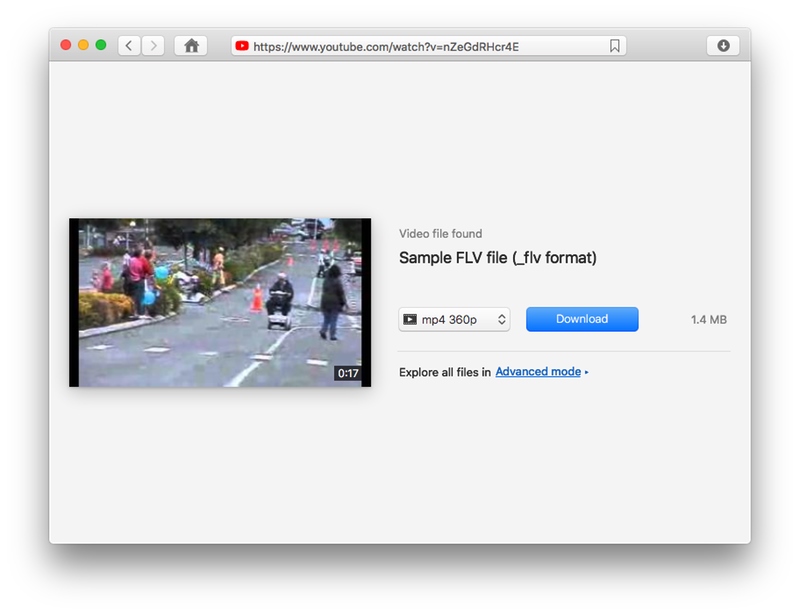Screen dimensions: 800x614
Task: Click the Explore all files in text
Action: pyautogui.click(x=445, y=372)
